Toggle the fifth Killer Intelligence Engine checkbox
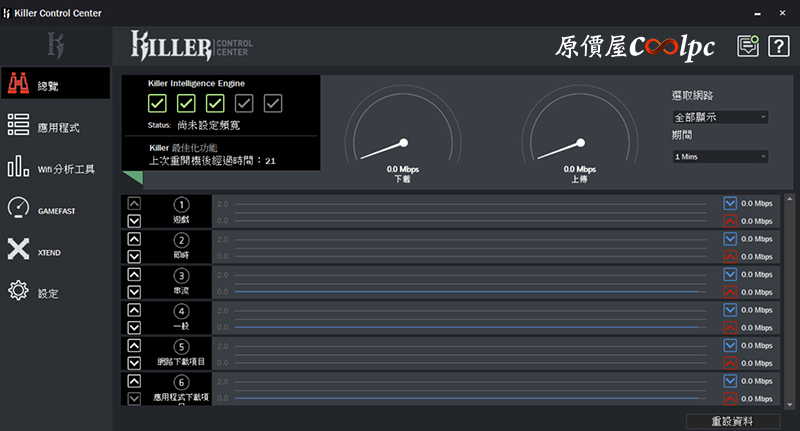The width and height of the screenshot is (800, 431). point(273,104)
